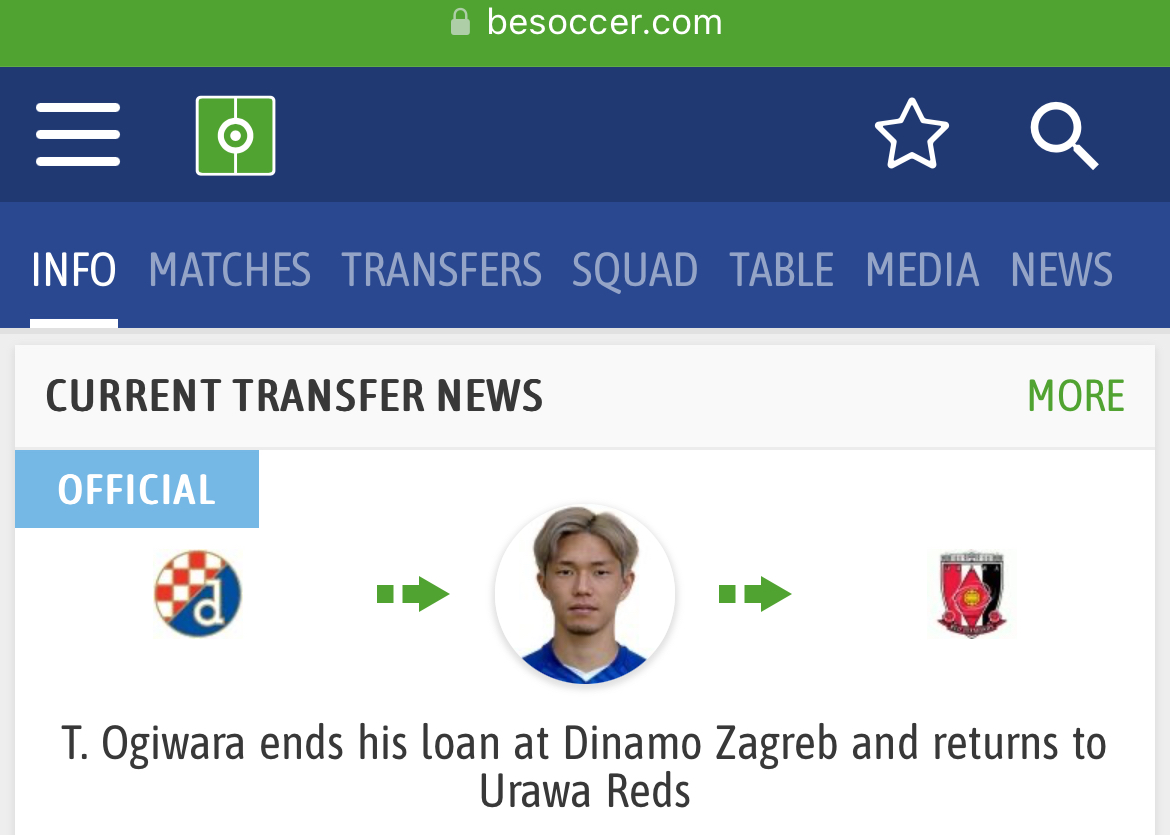Viewport: 1170px width, 835px height.
Task: Go to the SQUAD tab
Action: pos(635,269)
